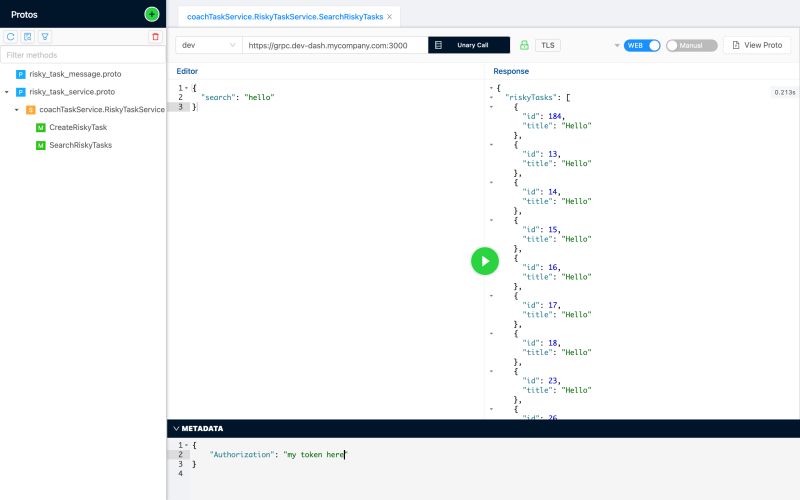Toggle the WEB switch
800x500 pixels.
pyautogui.click(x=642, y=45)
